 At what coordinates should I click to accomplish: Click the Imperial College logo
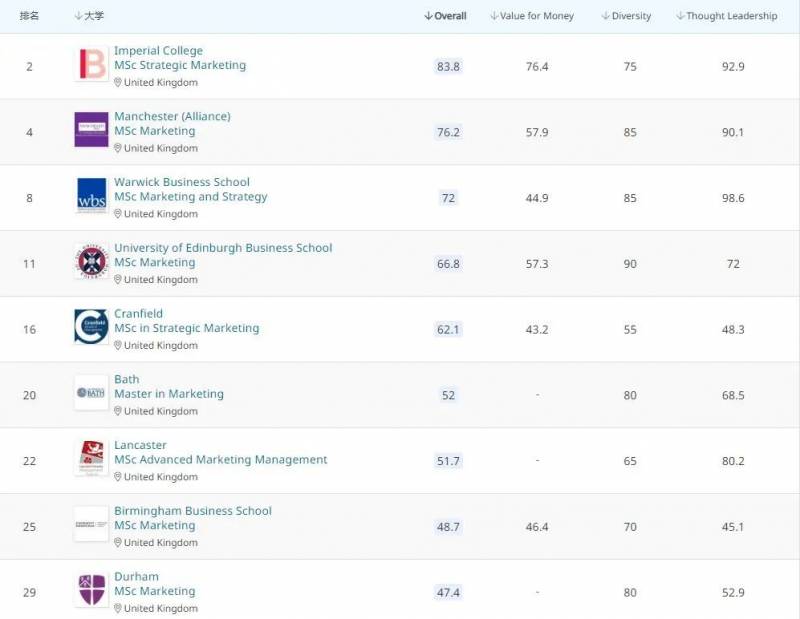click(x=91, y=65)
